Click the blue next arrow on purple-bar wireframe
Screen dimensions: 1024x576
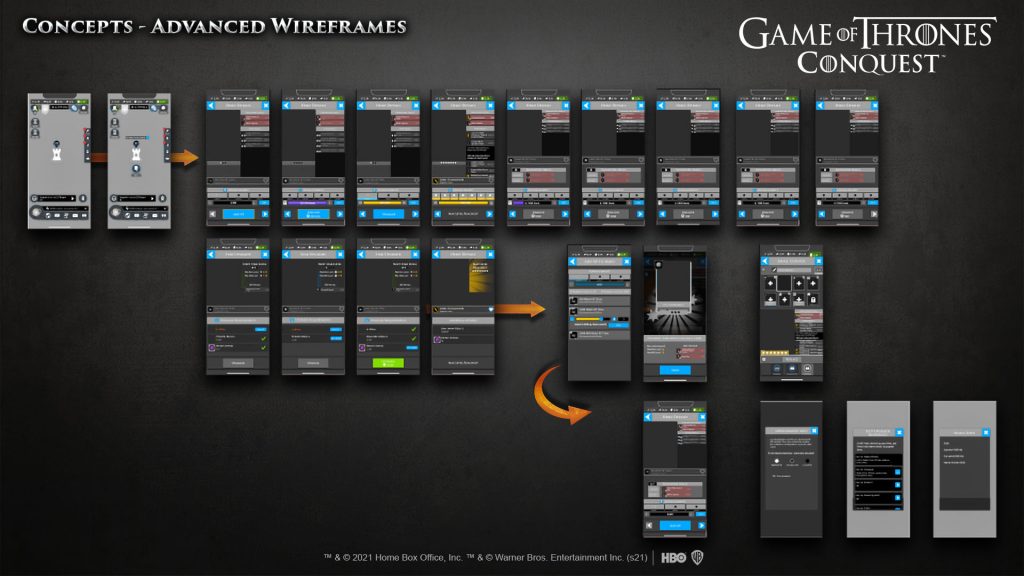340,214
